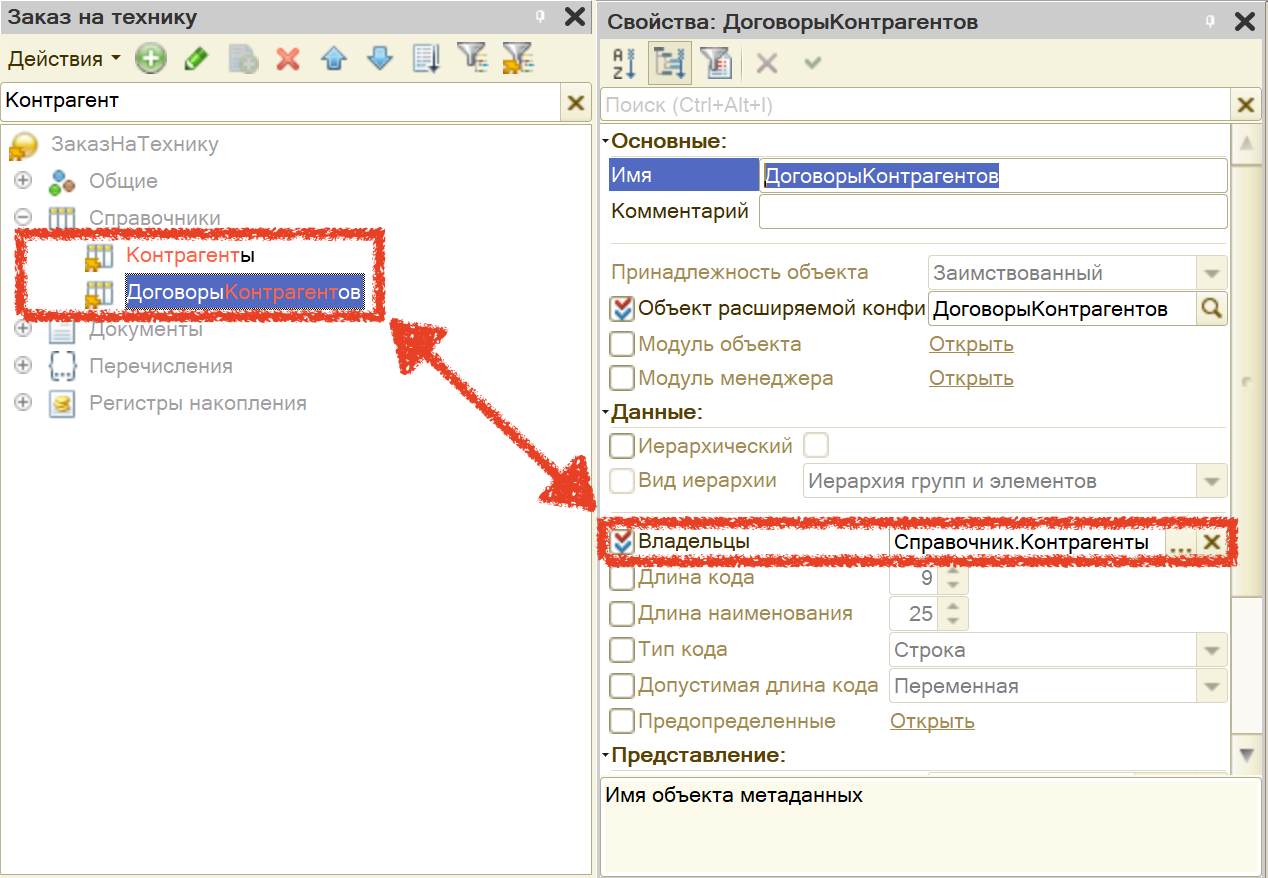Sort properties alphabetically
1268x878 pixels.
click(624, 63)
